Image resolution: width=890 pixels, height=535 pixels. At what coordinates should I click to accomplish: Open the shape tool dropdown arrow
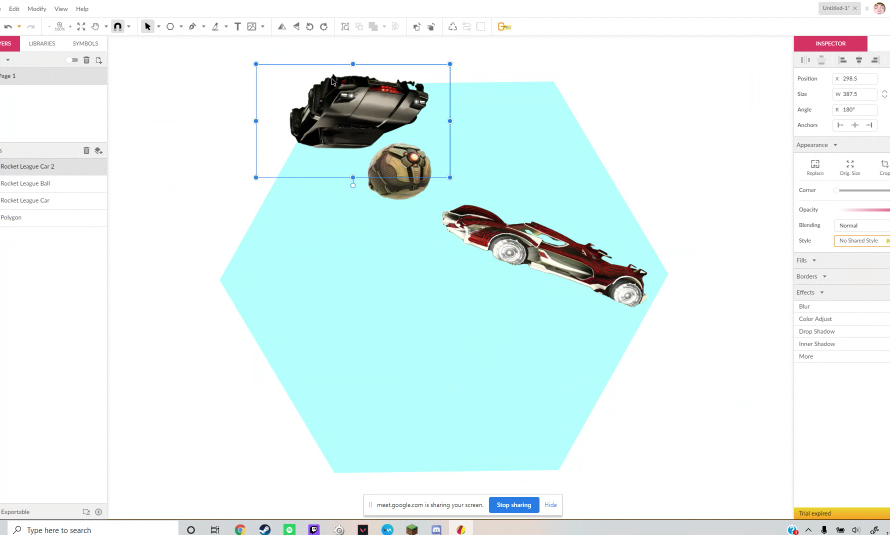click(x=181, y=27)
